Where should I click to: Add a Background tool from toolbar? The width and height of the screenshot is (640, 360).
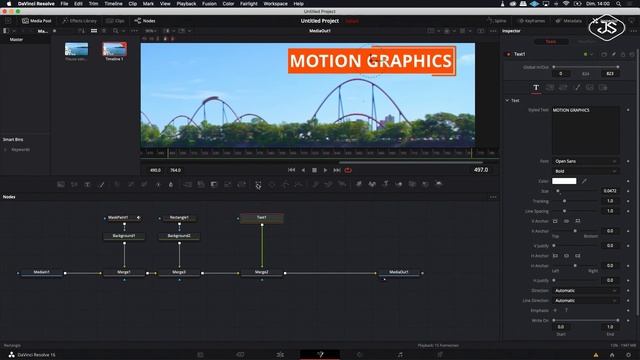click(61, 184)
